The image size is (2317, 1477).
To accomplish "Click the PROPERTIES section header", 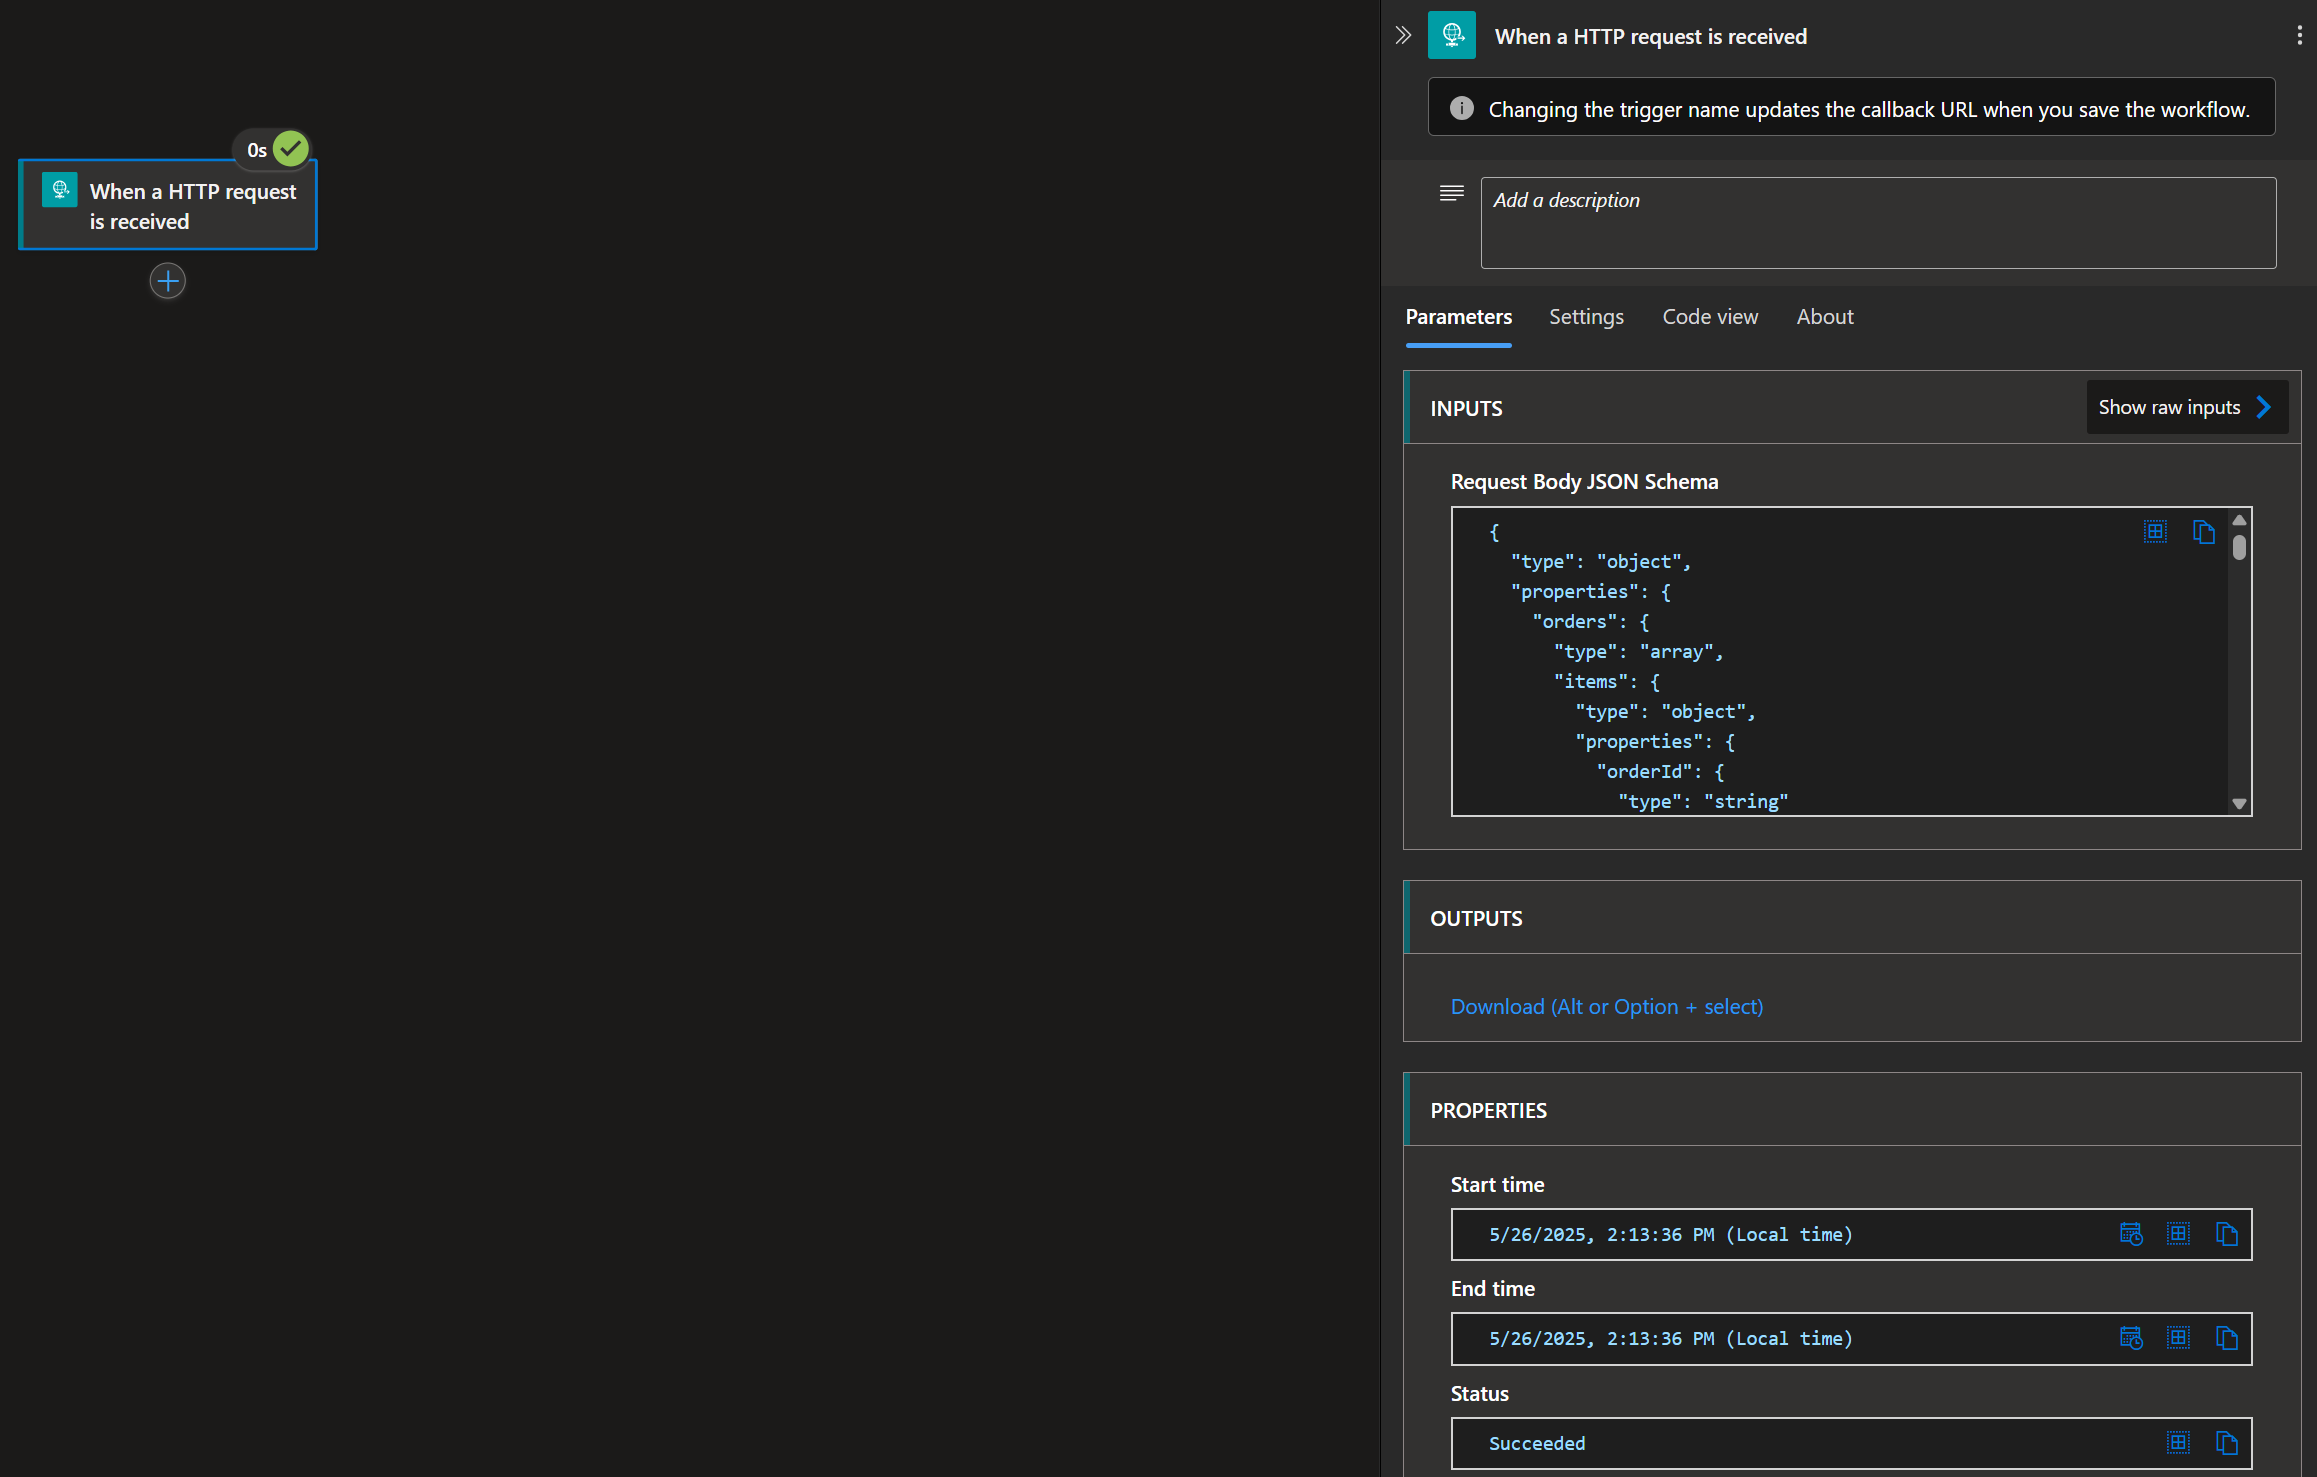I will tap(1851, 1110).
